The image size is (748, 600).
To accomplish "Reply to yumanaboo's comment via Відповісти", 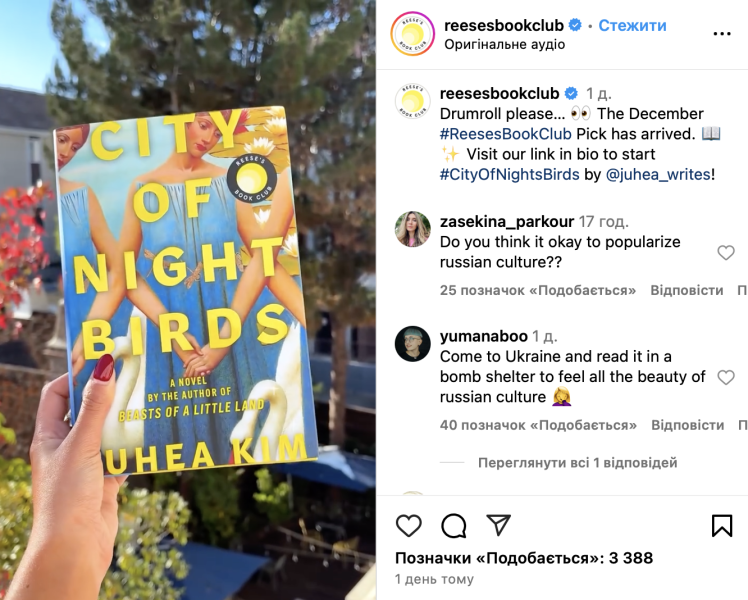I will click(x=687, y=424).
